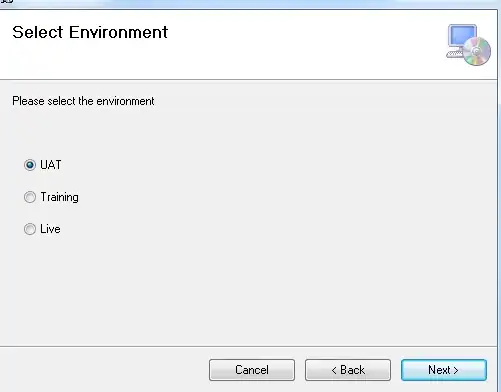Click the blue monitor in the setup icon
The width and height of the screenshot is (501, 392).
[x=462, y=36]
